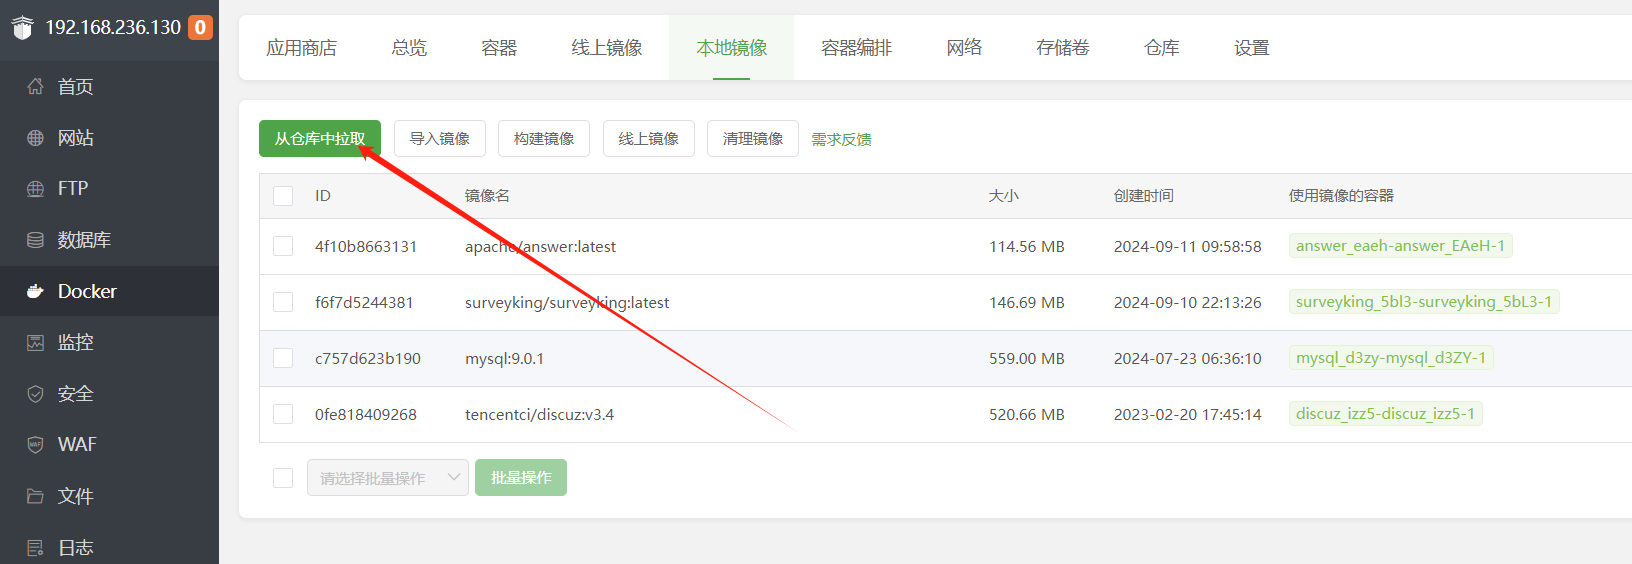Click the Docker whale icon
The image size is (1632, 564).
click(35, 291)
